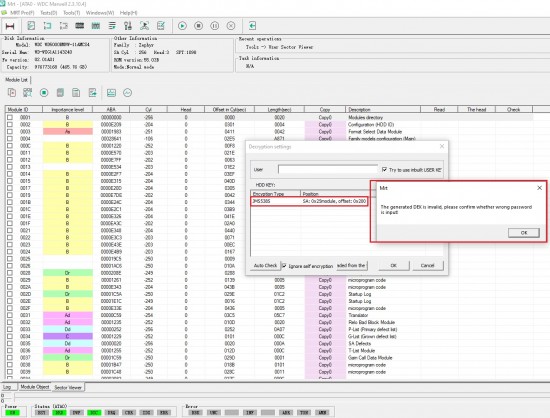The width and height of the screenshot is (550, 418).
Task: Click the network nodes icon in toolbar
Action: pyautogui.click(x=144, y=26)
